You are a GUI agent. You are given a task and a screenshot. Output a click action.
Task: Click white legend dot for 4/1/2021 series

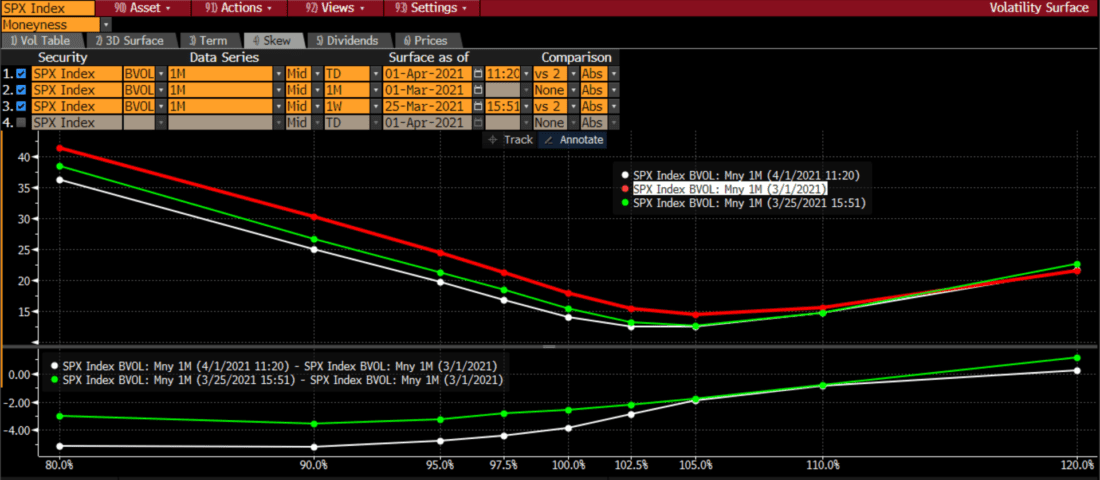626,176
